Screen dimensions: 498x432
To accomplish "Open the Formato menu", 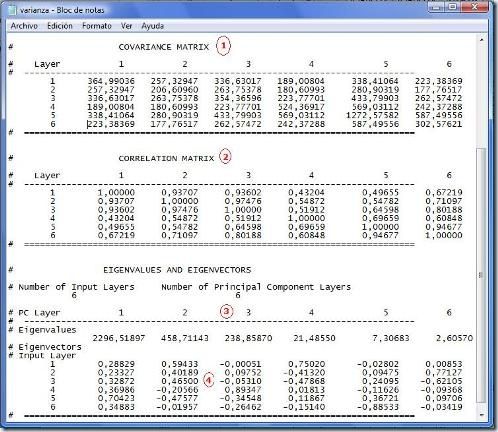I will coord(97,26).
